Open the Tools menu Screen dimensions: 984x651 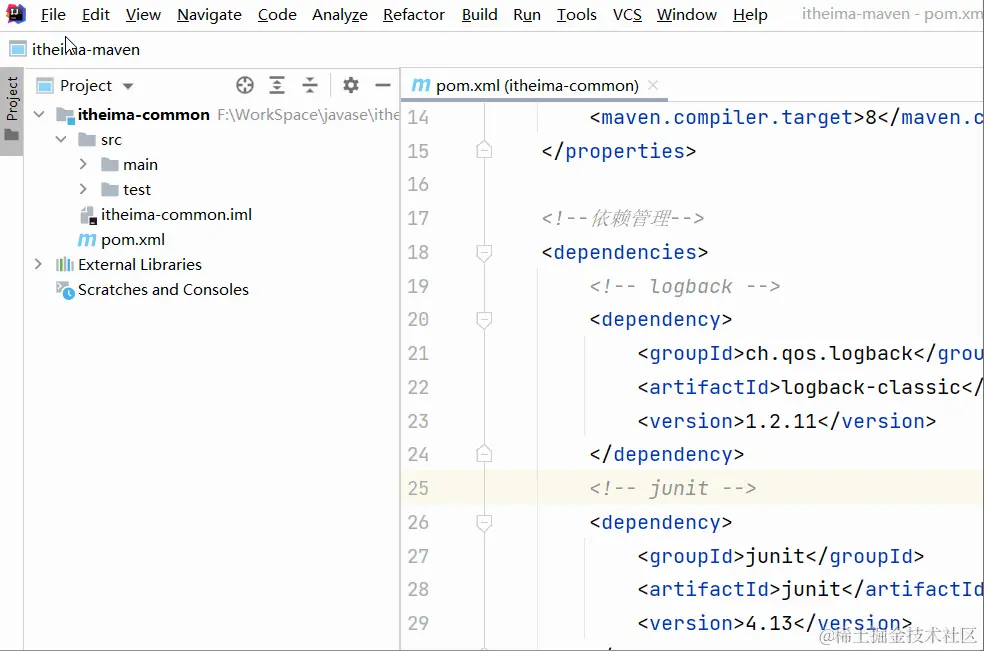(x=577, y=14)
